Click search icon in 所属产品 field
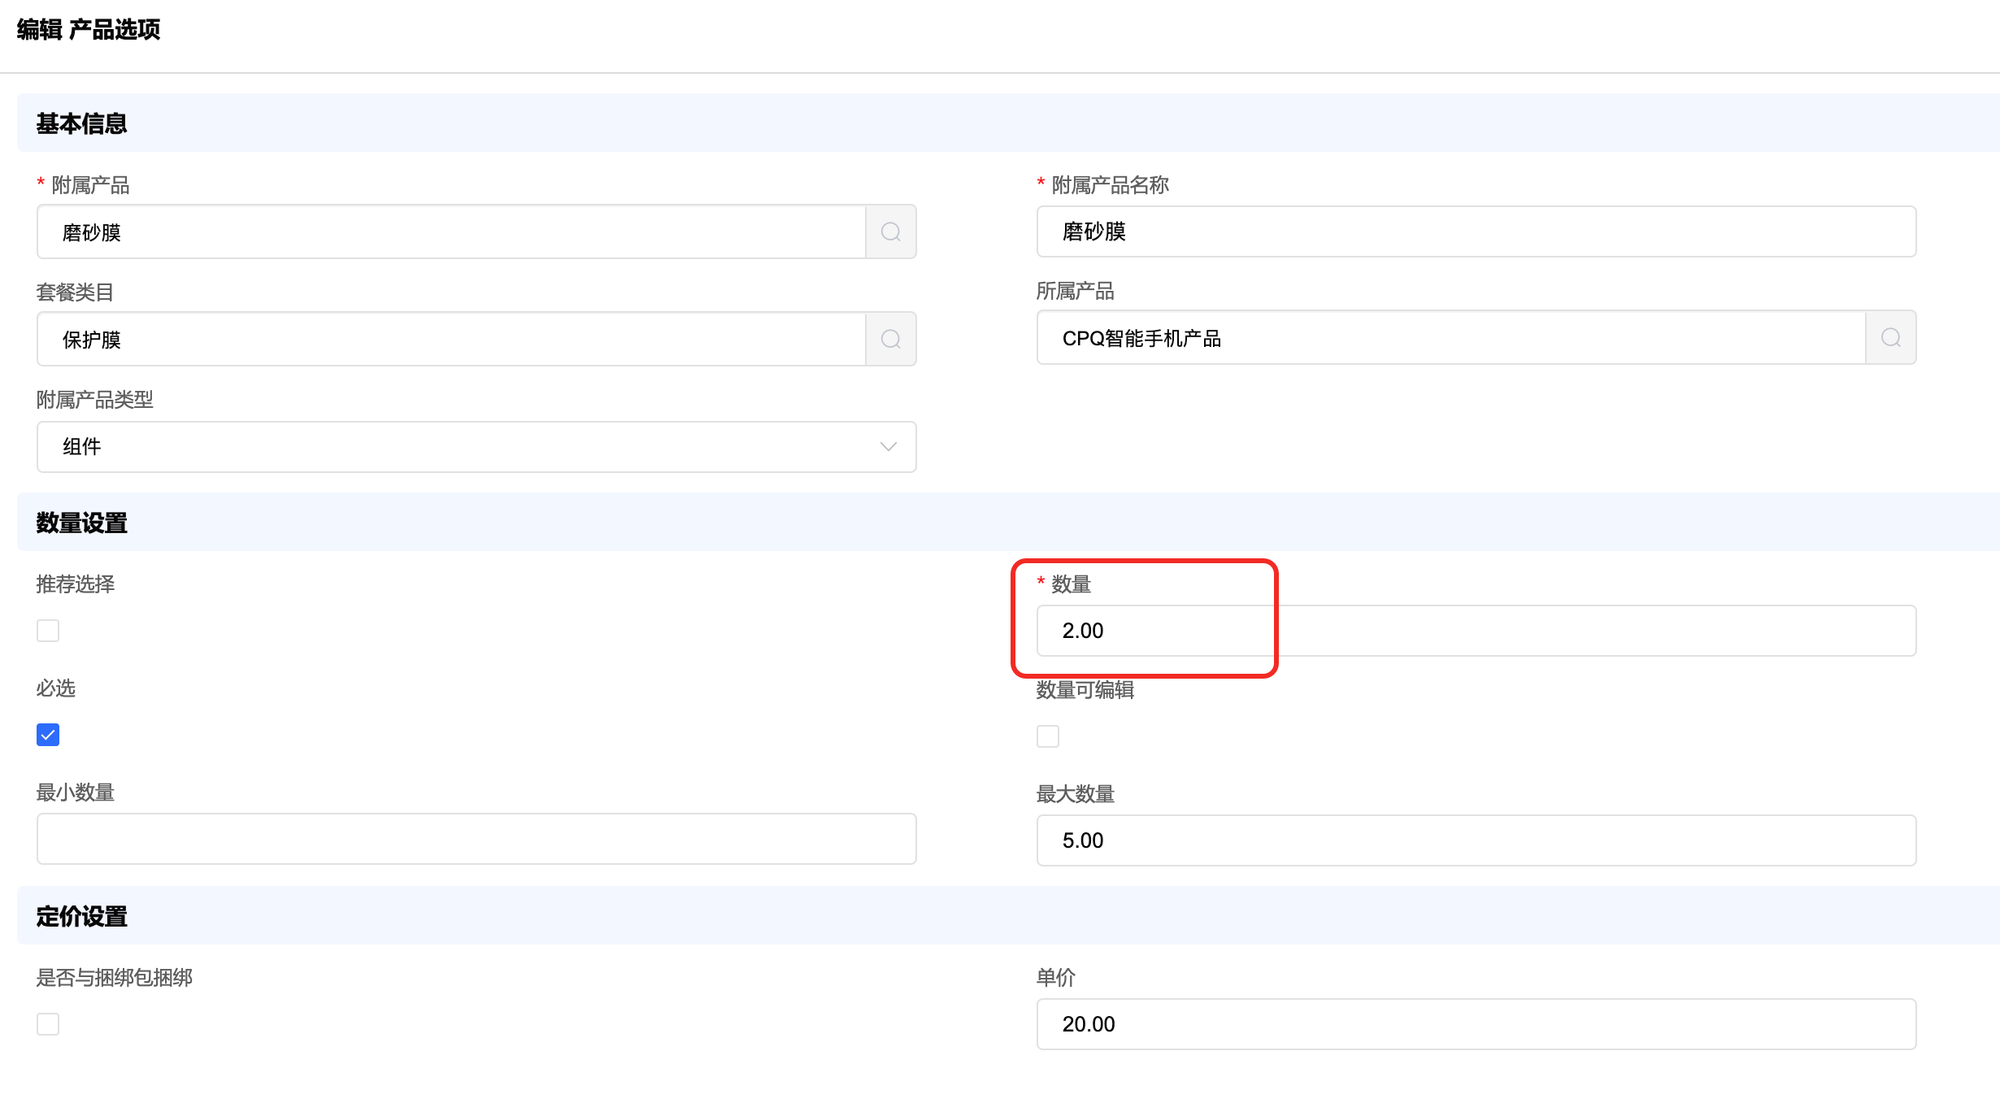The height and width of the screenshot is (1102, 2000). point(1890,338)
